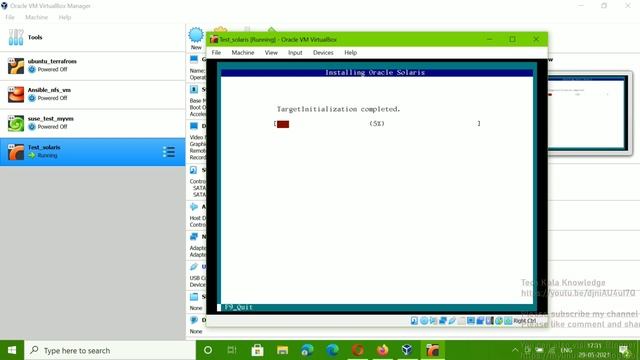Click 'Powered Off' status under Ansible_nfs_vm

click(52, 98)
